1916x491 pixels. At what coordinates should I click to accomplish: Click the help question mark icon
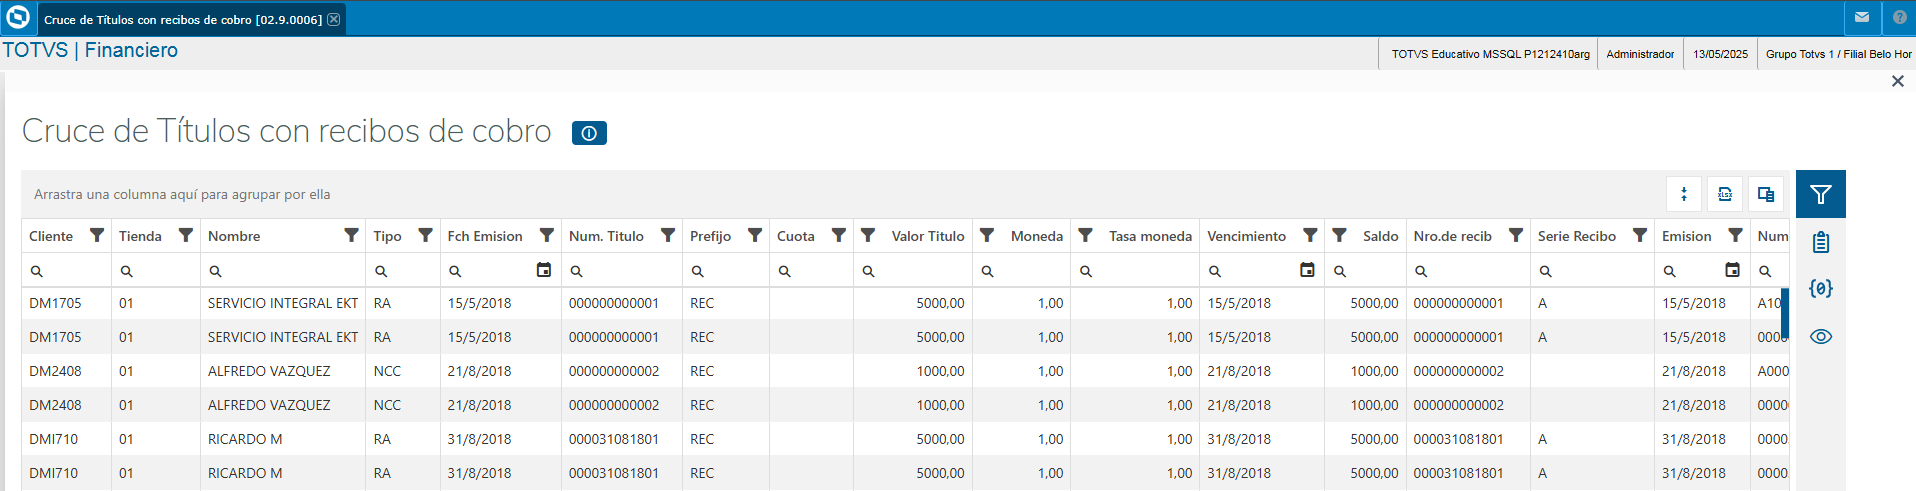pos(1899,18)
